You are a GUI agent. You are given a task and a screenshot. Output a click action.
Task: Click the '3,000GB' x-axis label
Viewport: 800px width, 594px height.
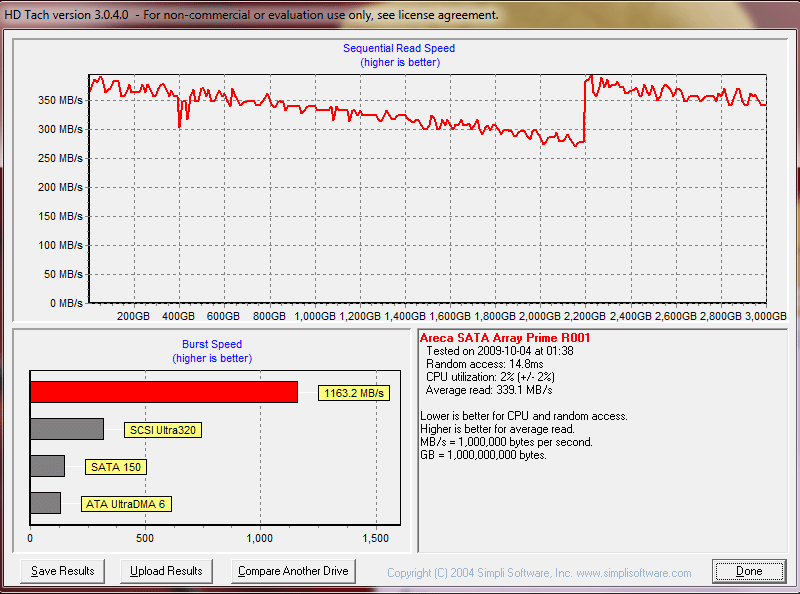(x=766, y=316)
